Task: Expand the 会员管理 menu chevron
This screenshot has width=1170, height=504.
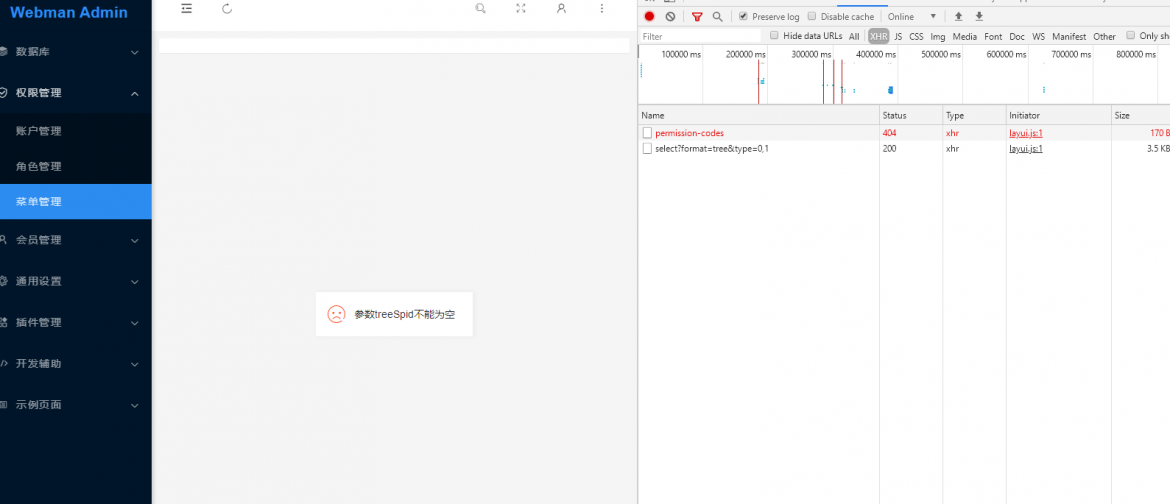Action: click(x=135, y=240)
